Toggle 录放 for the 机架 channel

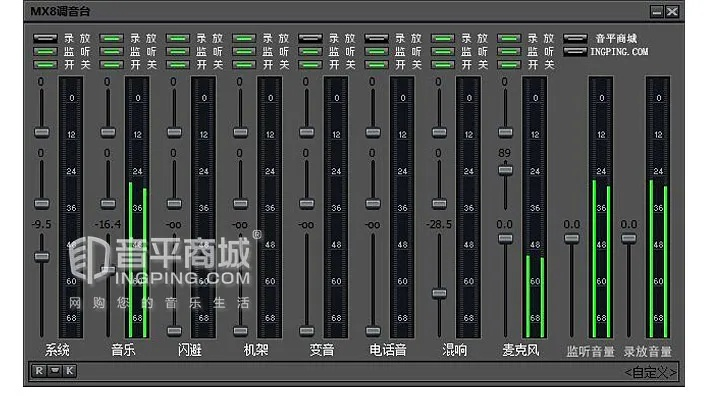click(244, 38)
